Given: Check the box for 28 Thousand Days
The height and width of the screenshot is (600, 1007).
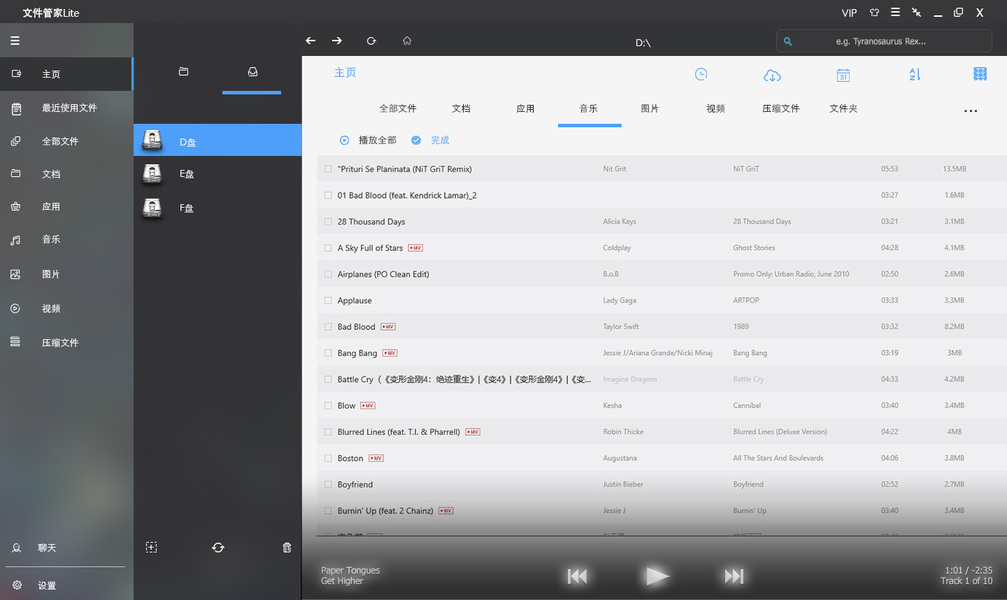Looking at the screenshot, I should click(x=328, y=222).
